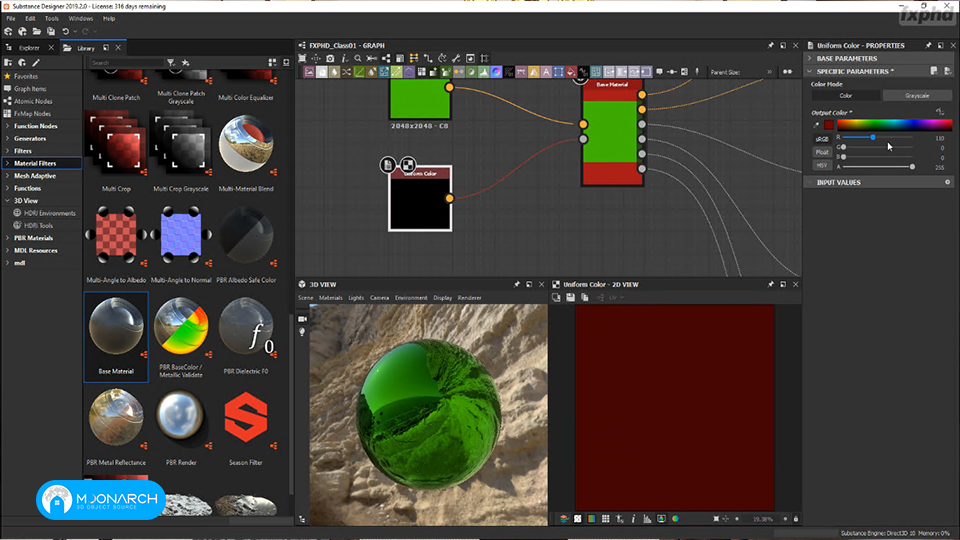Open the File menu
Image resolution: width=960 pixels, height=540 pixels.
coord(11,18)
